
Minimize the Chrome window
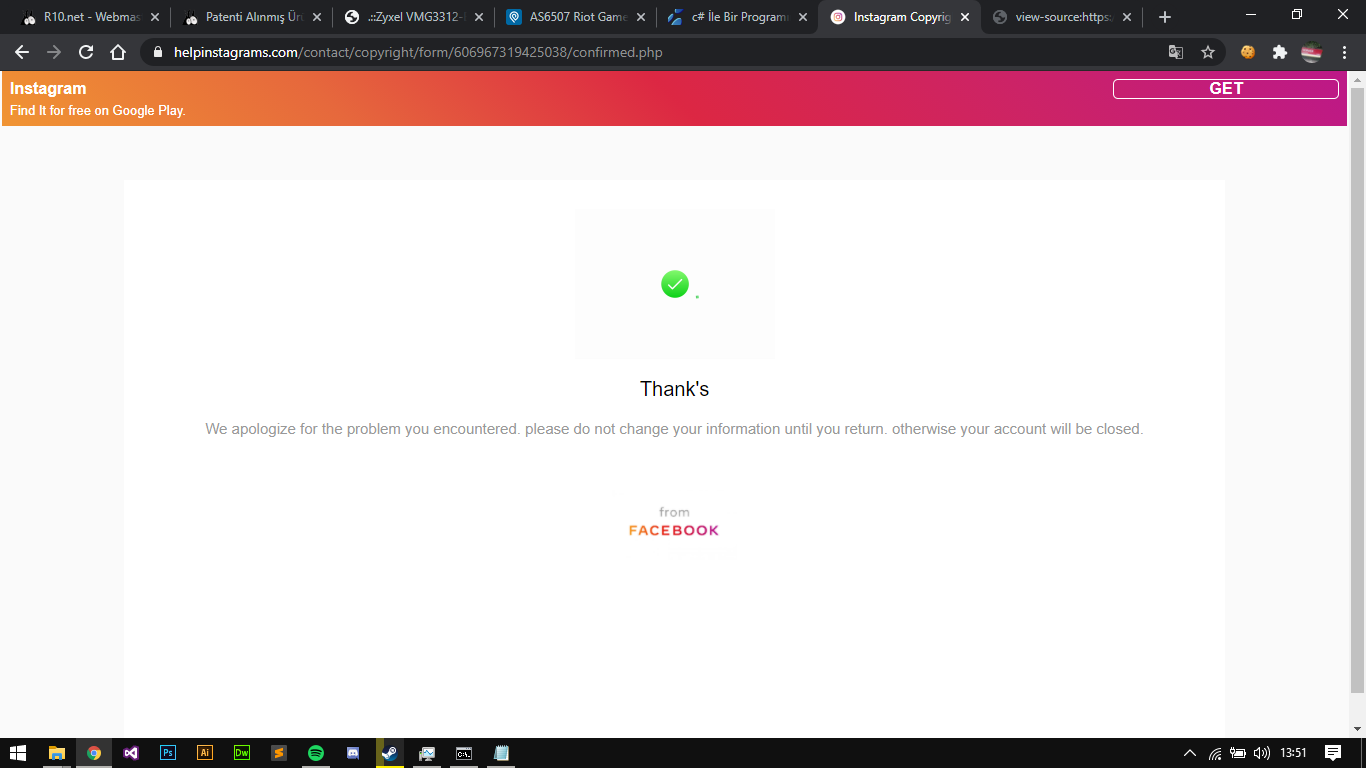pyautogui.click(x=1251, y=15)
